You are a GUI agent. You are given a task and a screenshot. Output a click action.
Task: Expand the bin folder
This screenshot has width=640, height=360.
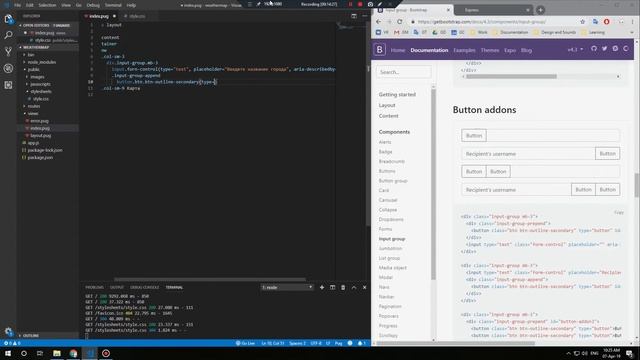pyautogui.click(x=31, y=55)
